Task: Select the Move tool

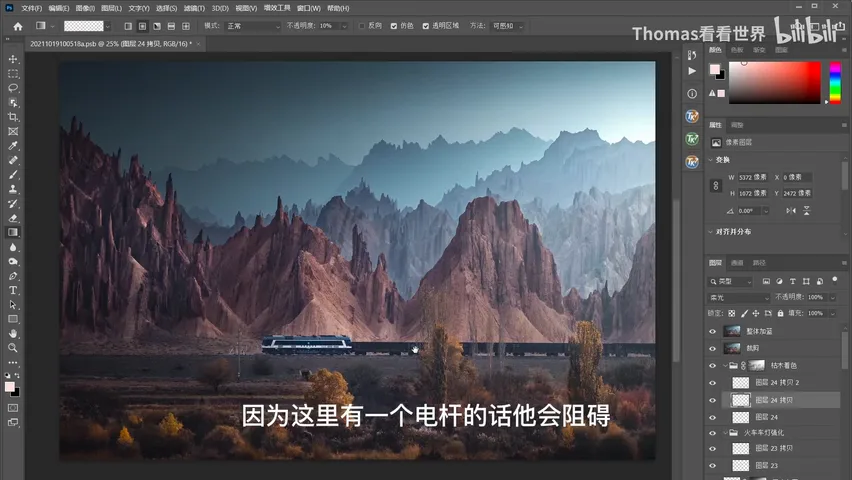Action: [x=13, y=59]
